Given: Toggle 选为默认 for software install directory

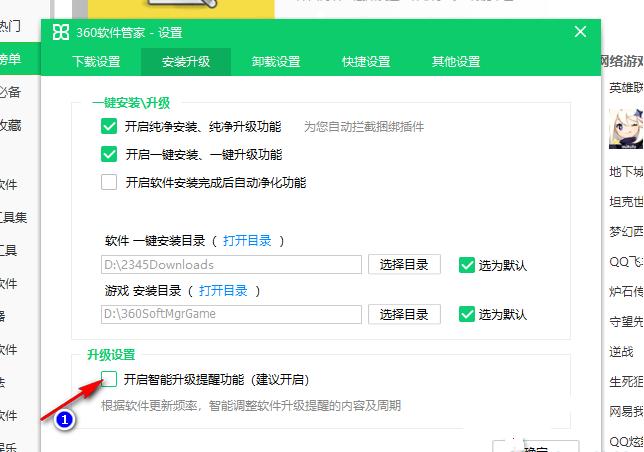Looking at the screenshot, I should [x=467, y=265].
